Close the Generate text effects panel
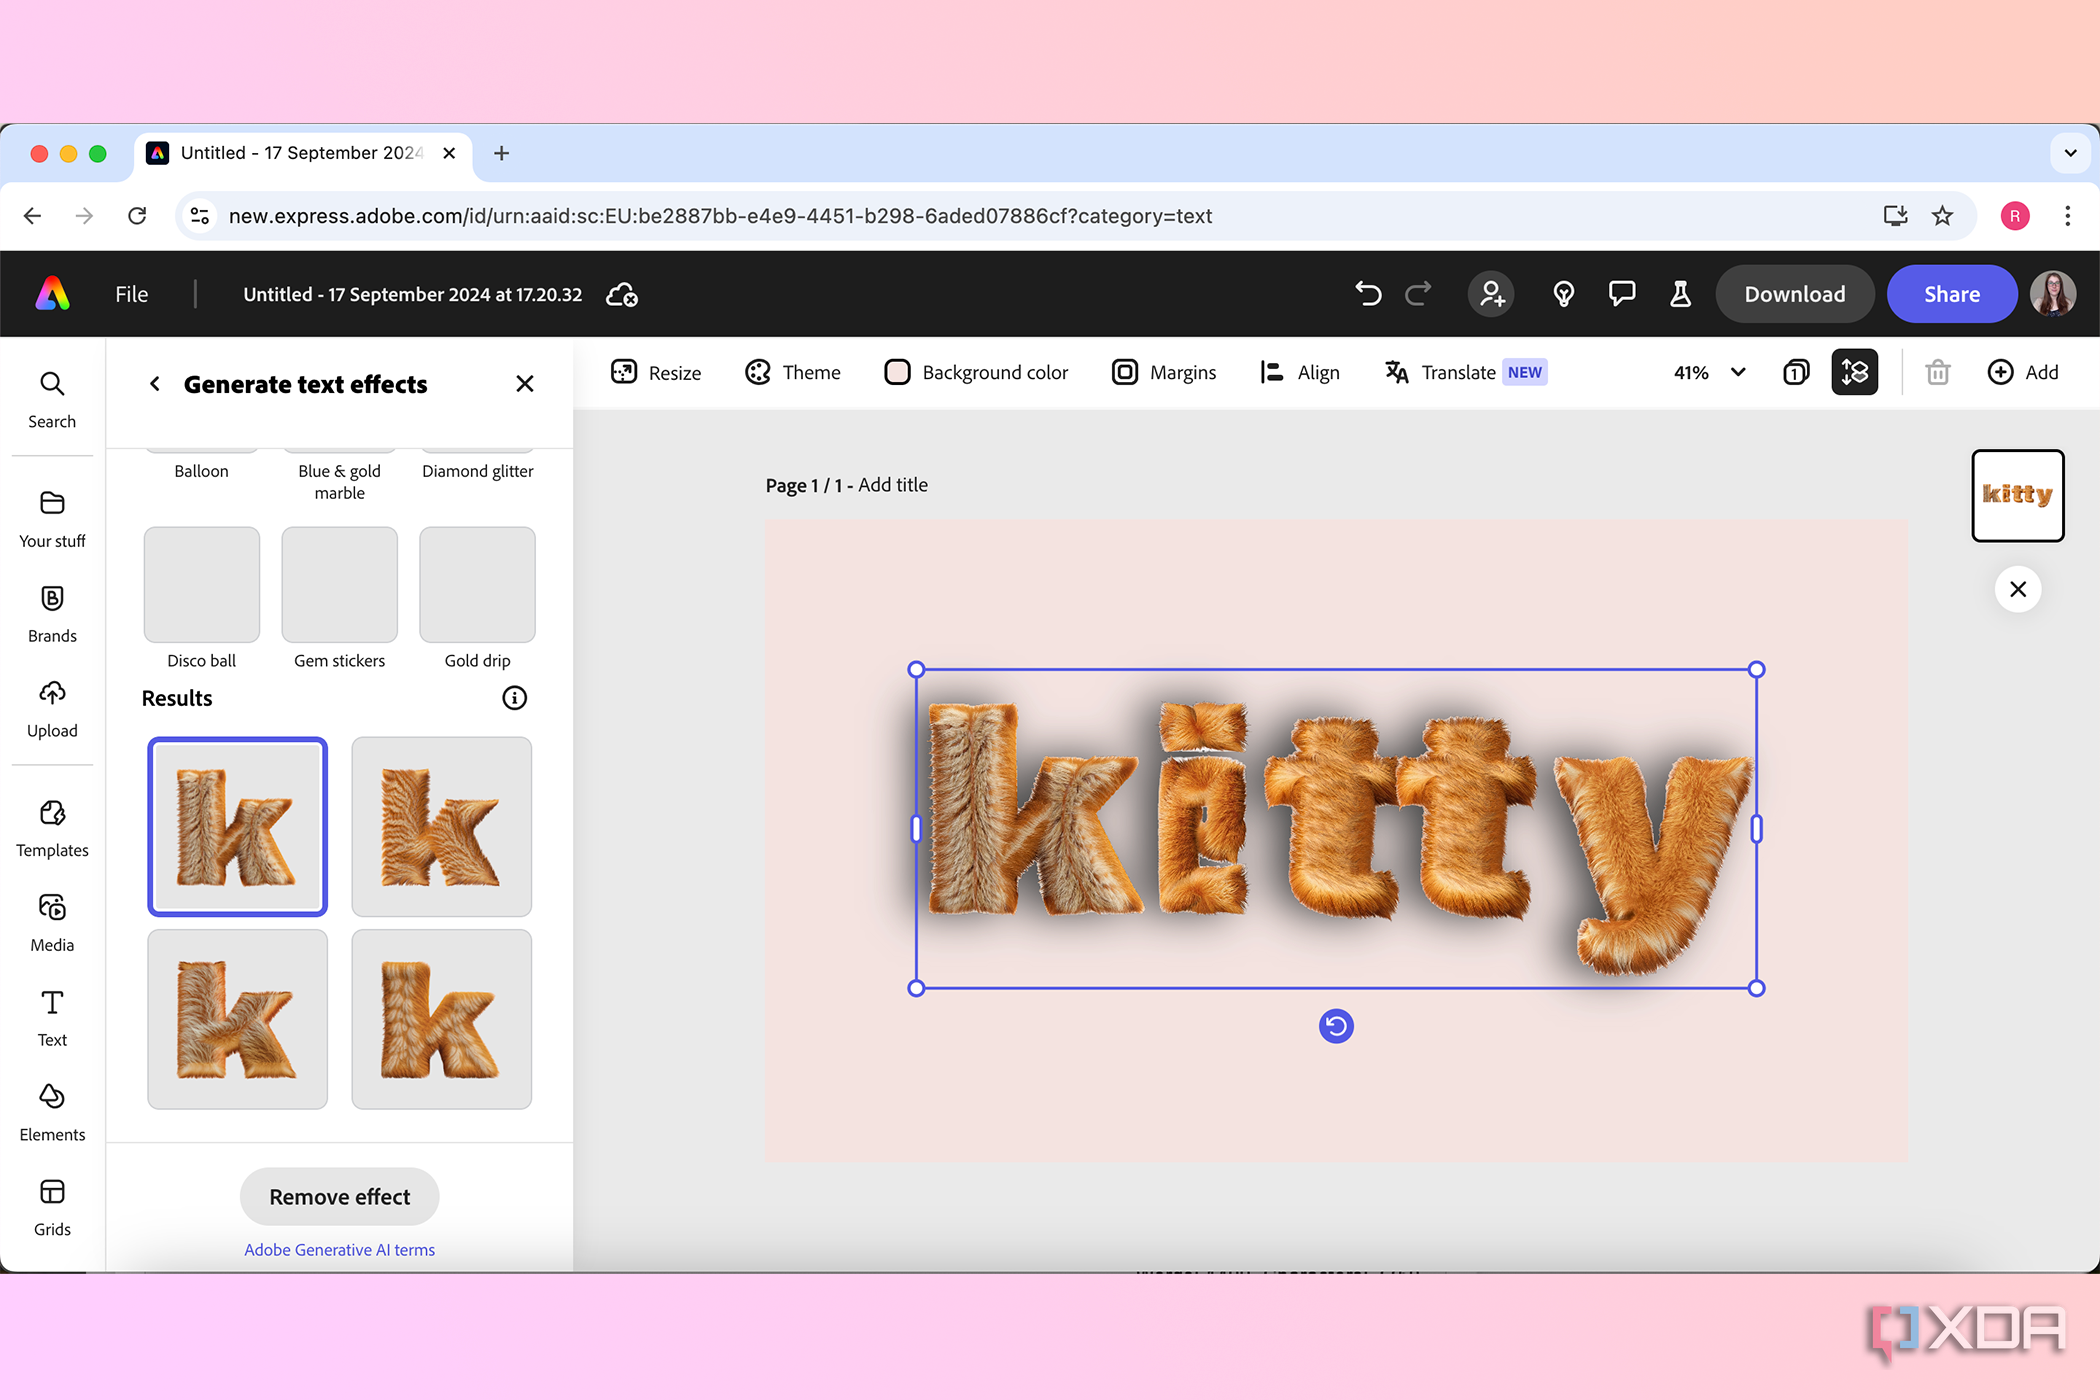Image resolution: width=2100 pixels, height=1400 pixels. pyautogui.click(x=525, y=384)
